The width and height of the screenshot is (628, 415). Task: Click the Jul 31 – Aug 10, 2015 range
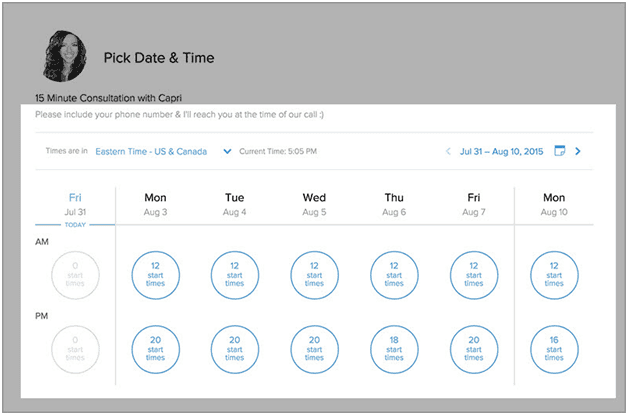point(501,151)
